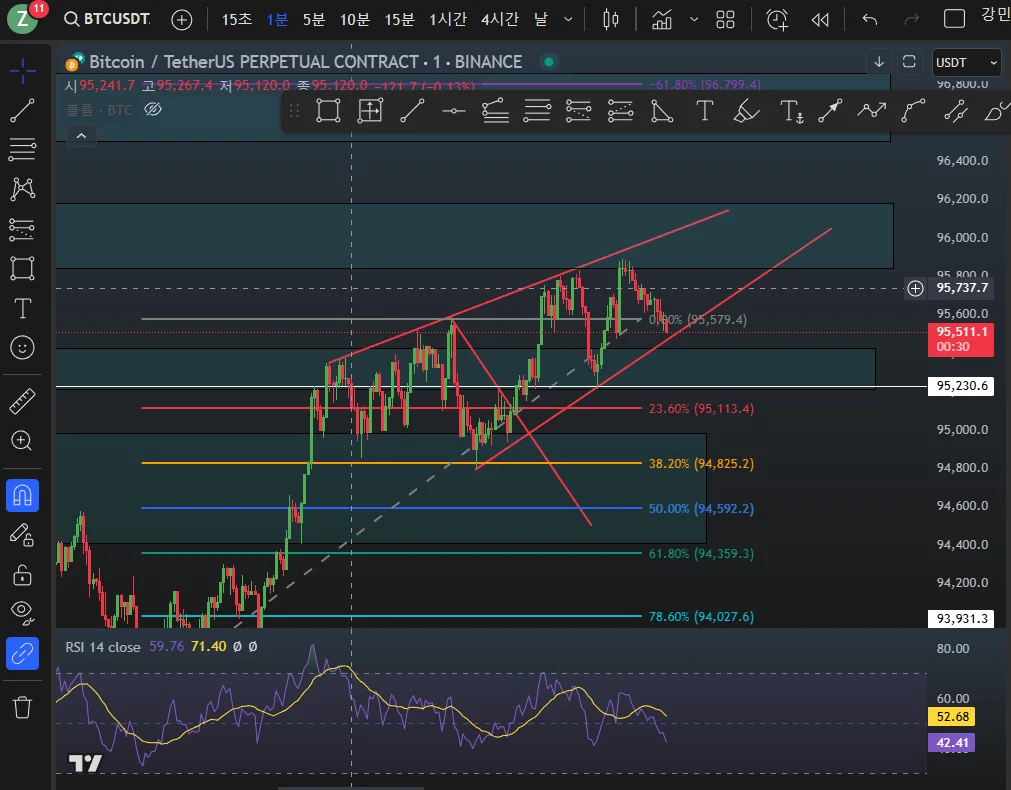Toggle hide all drawings eye icon

[x=22, y=610]
